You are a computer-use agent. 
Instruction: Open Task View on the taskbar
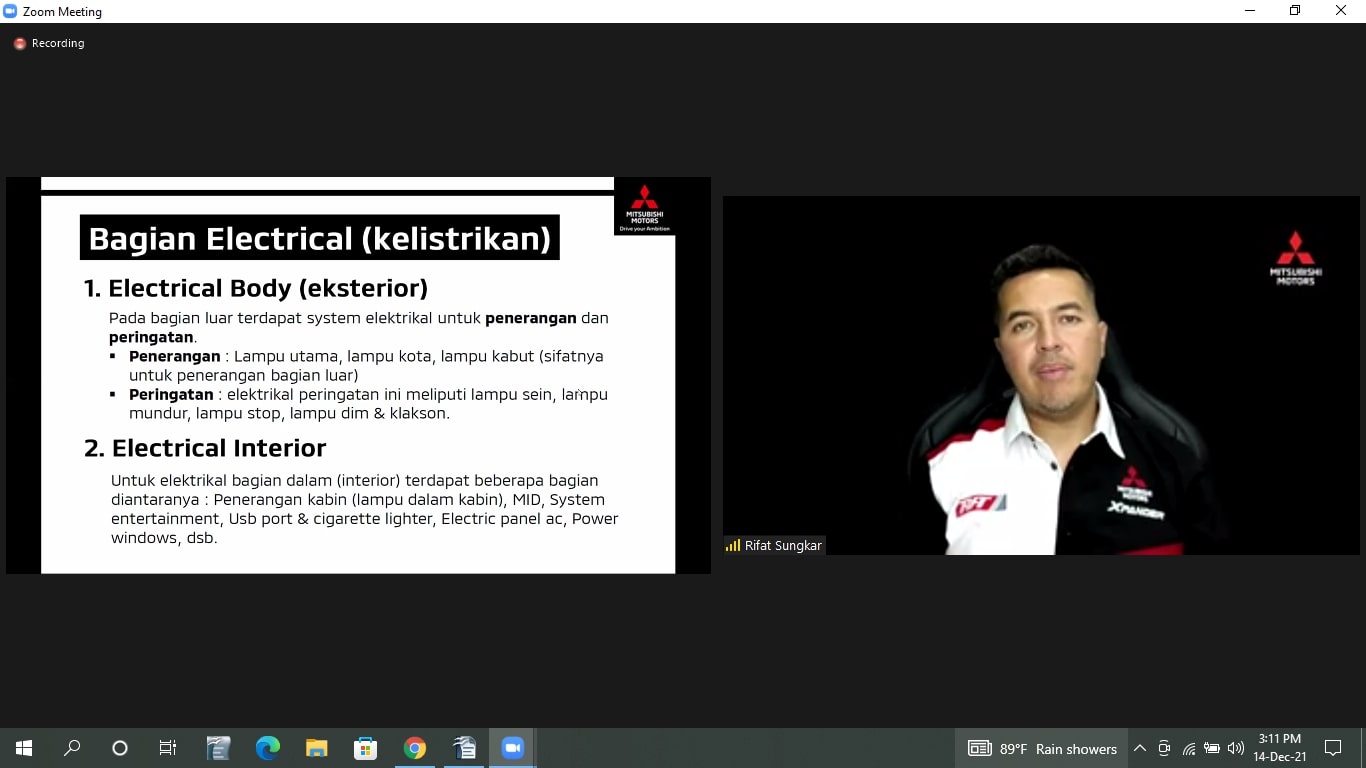pyautogui.click(x=168, y=748)
